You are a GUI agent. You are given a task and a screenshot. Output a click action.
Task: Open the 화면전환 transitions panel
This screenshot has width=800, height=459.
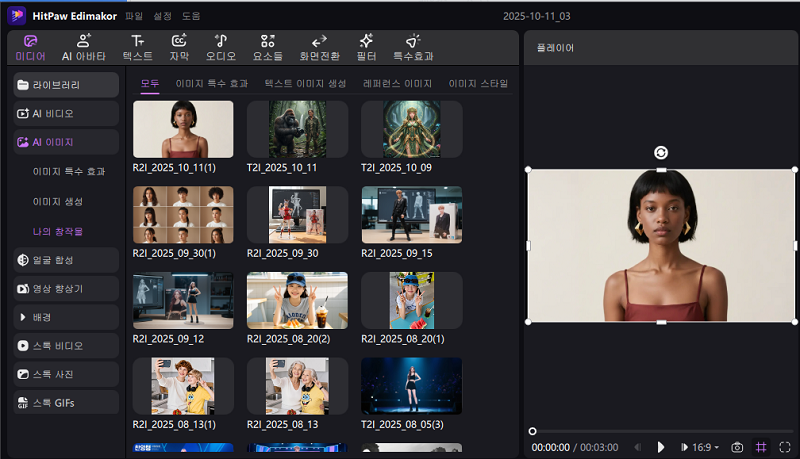(x=319, y=47)
